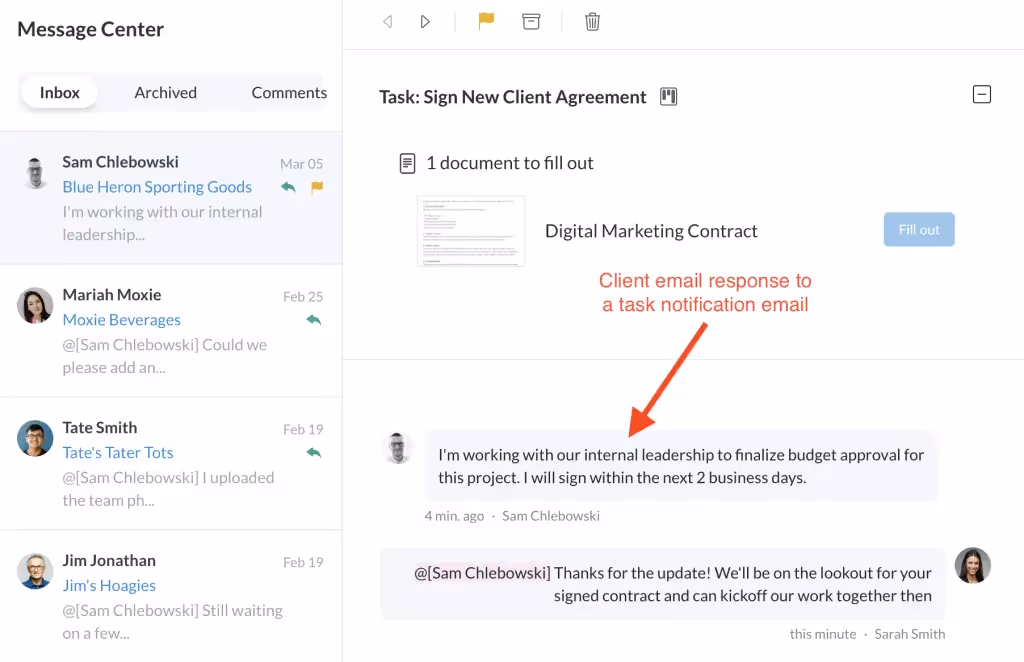Viewport: 1024px width, 662px height.
Task: Click 'I'm working with our internal leadership...' preview
Action: coord(162,223)
